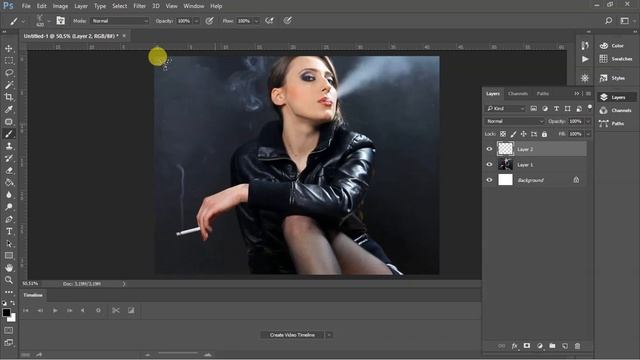
Task: Create a new group folder icon
Action: (x=552, y=346)
